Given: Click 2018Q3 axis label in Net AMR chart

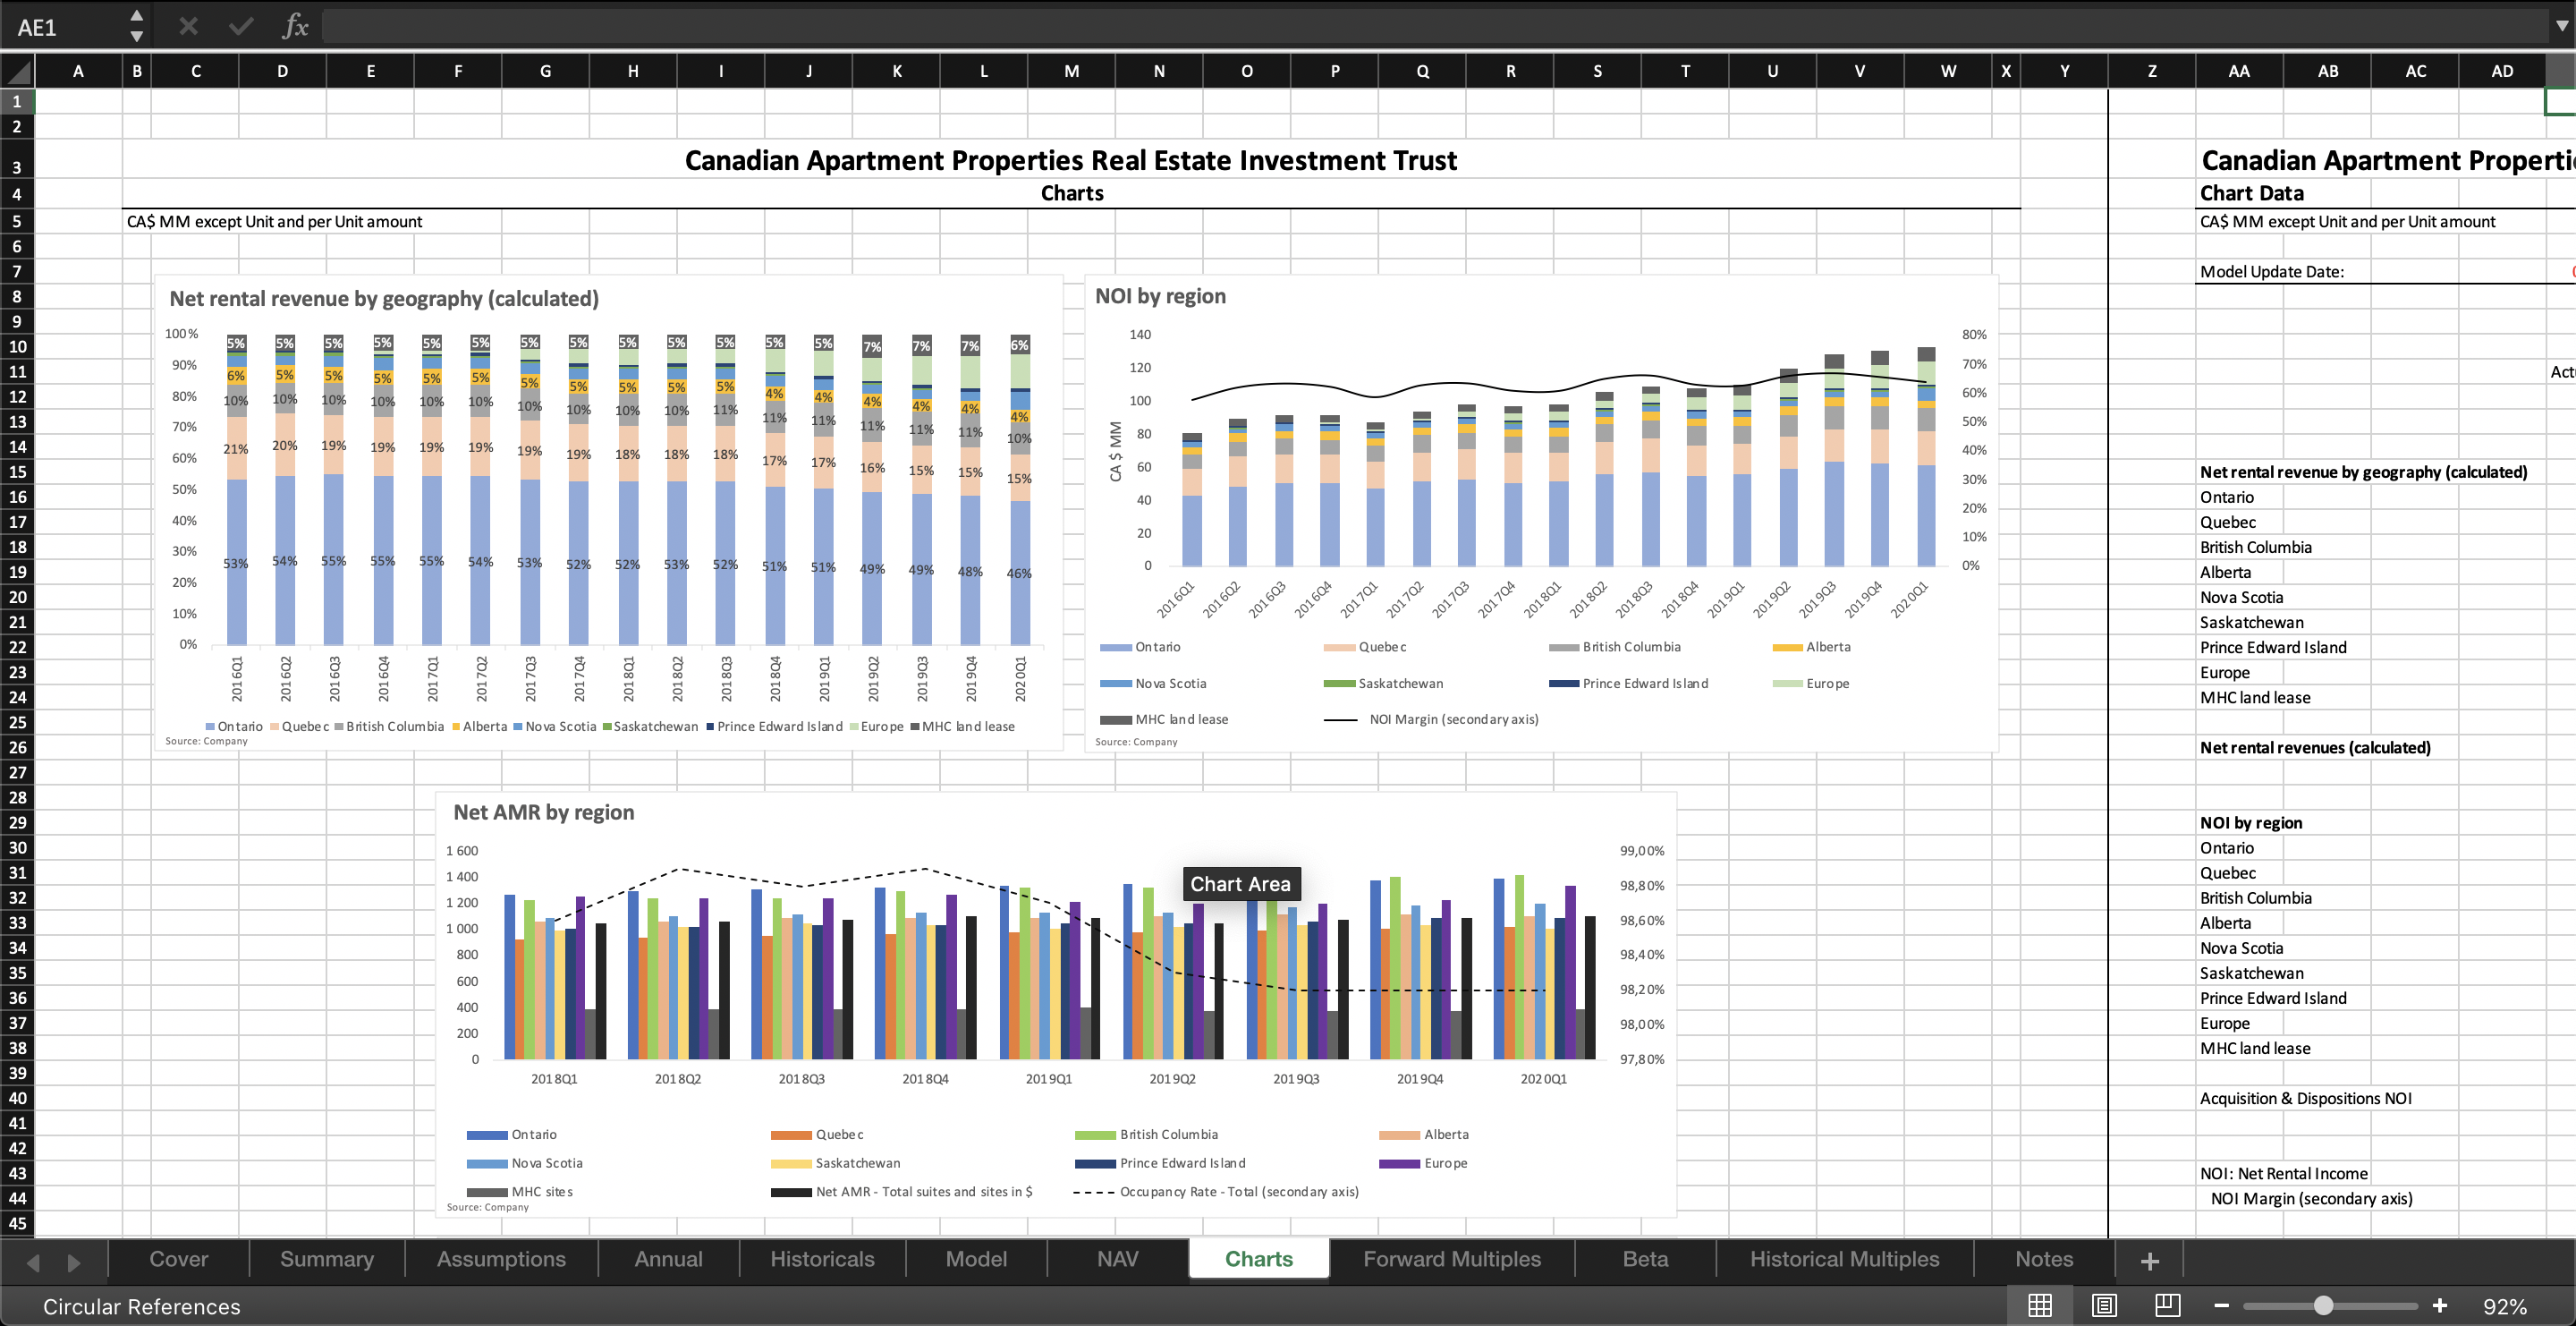Looking at the screenshot, I should click(x=801, y=1079).
